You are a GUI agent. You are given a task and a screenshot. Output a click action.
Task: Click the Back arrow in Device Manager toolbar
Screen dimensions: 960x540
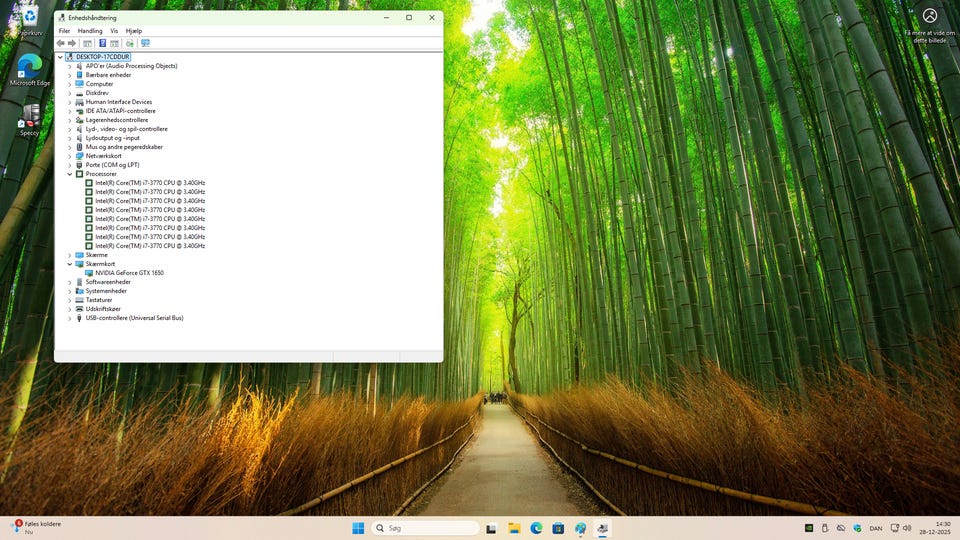tap(61, 43)
